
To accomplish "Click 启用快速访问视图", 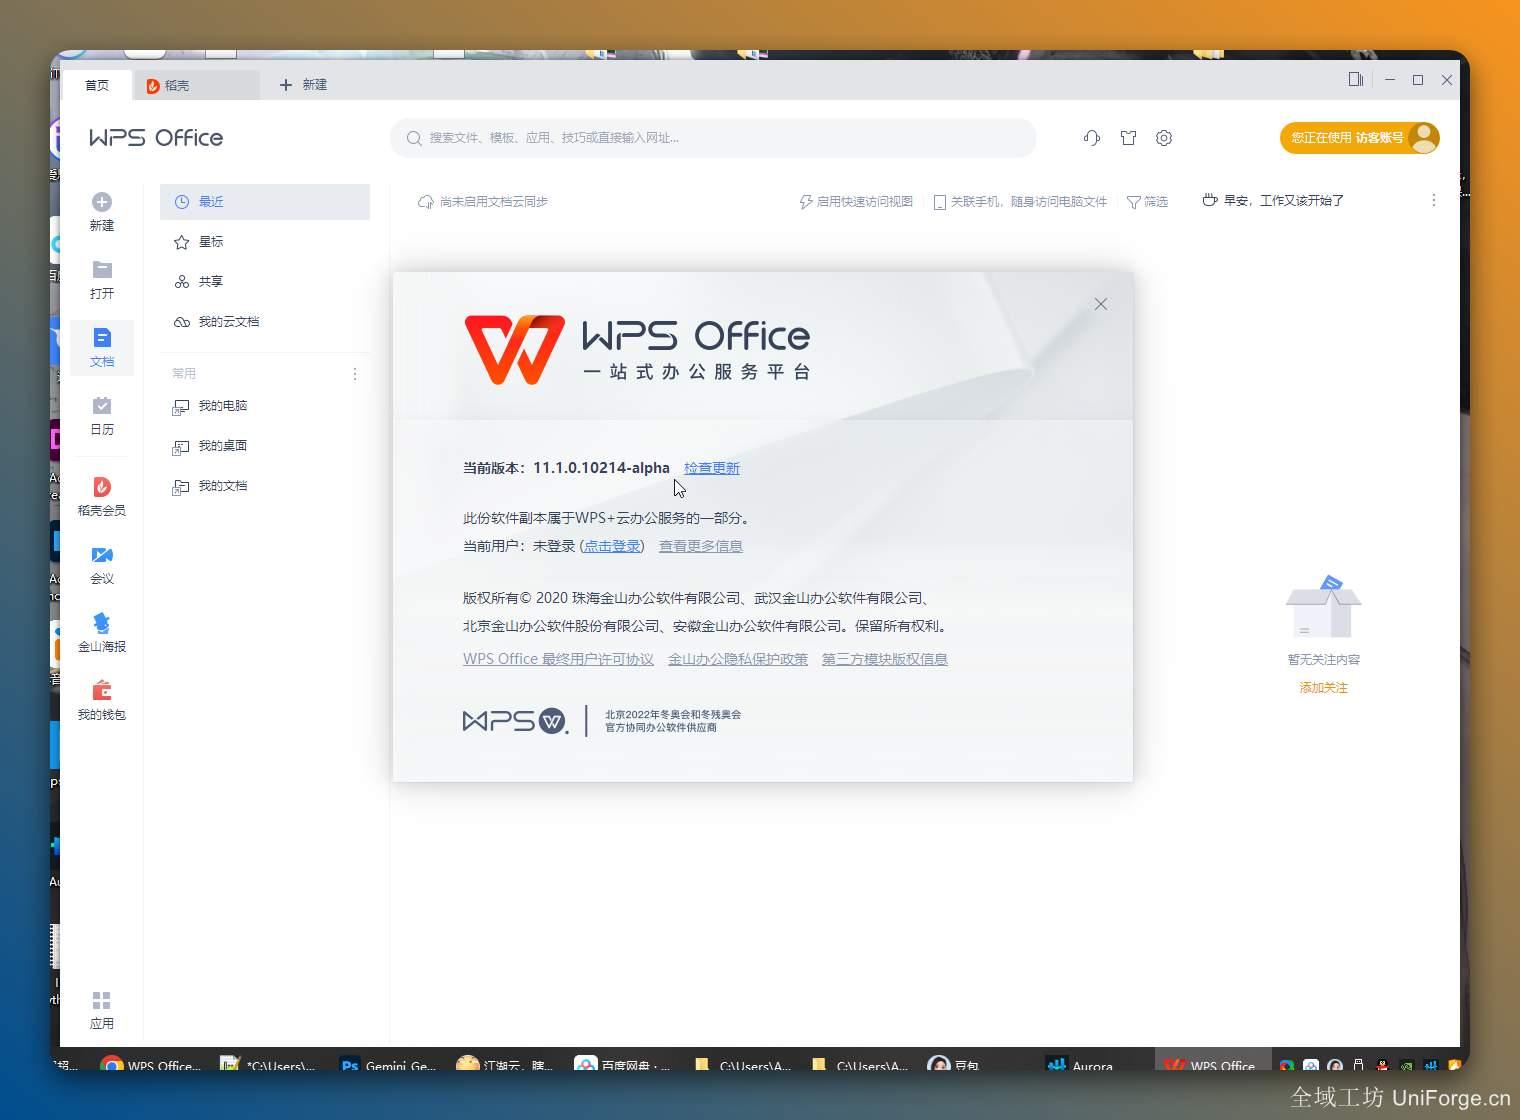I will (x=856, y=202).
